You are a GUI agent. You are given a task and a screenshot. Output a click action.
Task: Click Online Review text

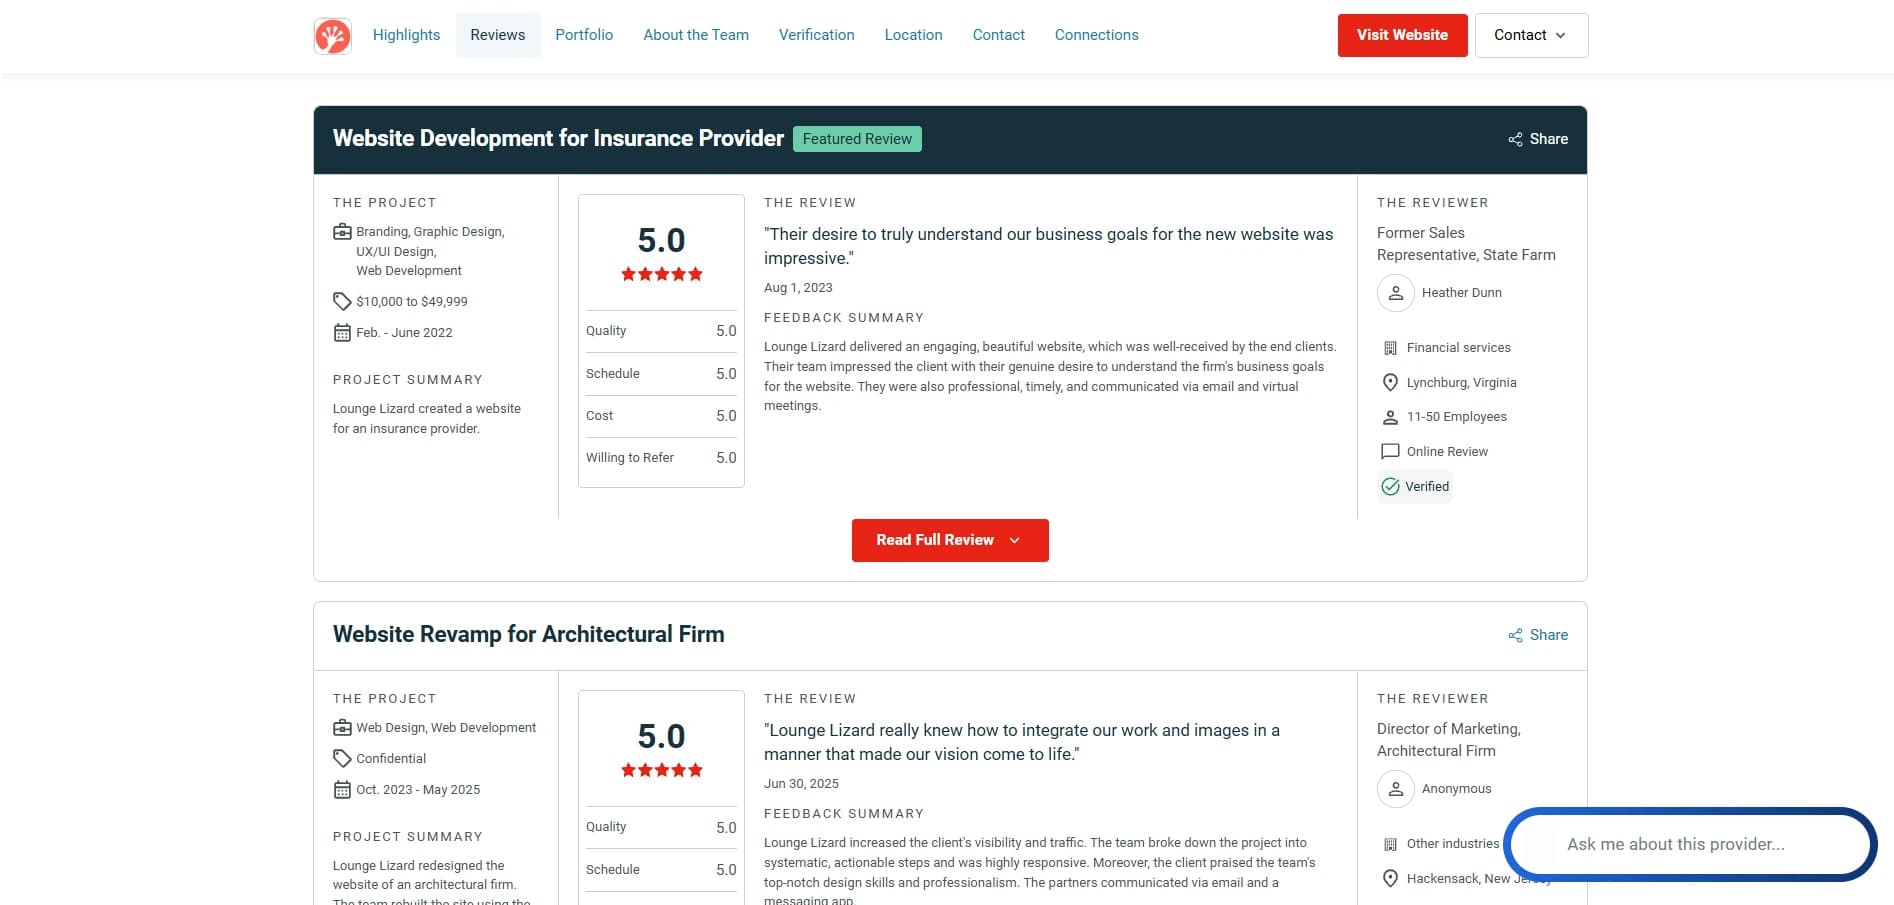click(1447, 452)
